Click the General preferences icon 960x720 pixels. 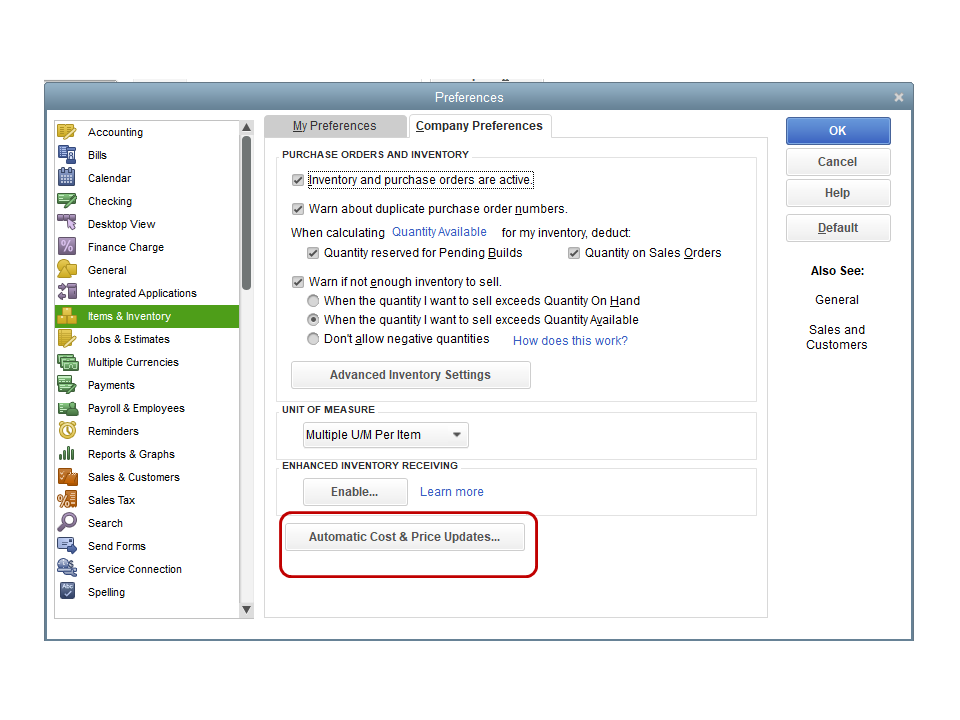point(67,269)
